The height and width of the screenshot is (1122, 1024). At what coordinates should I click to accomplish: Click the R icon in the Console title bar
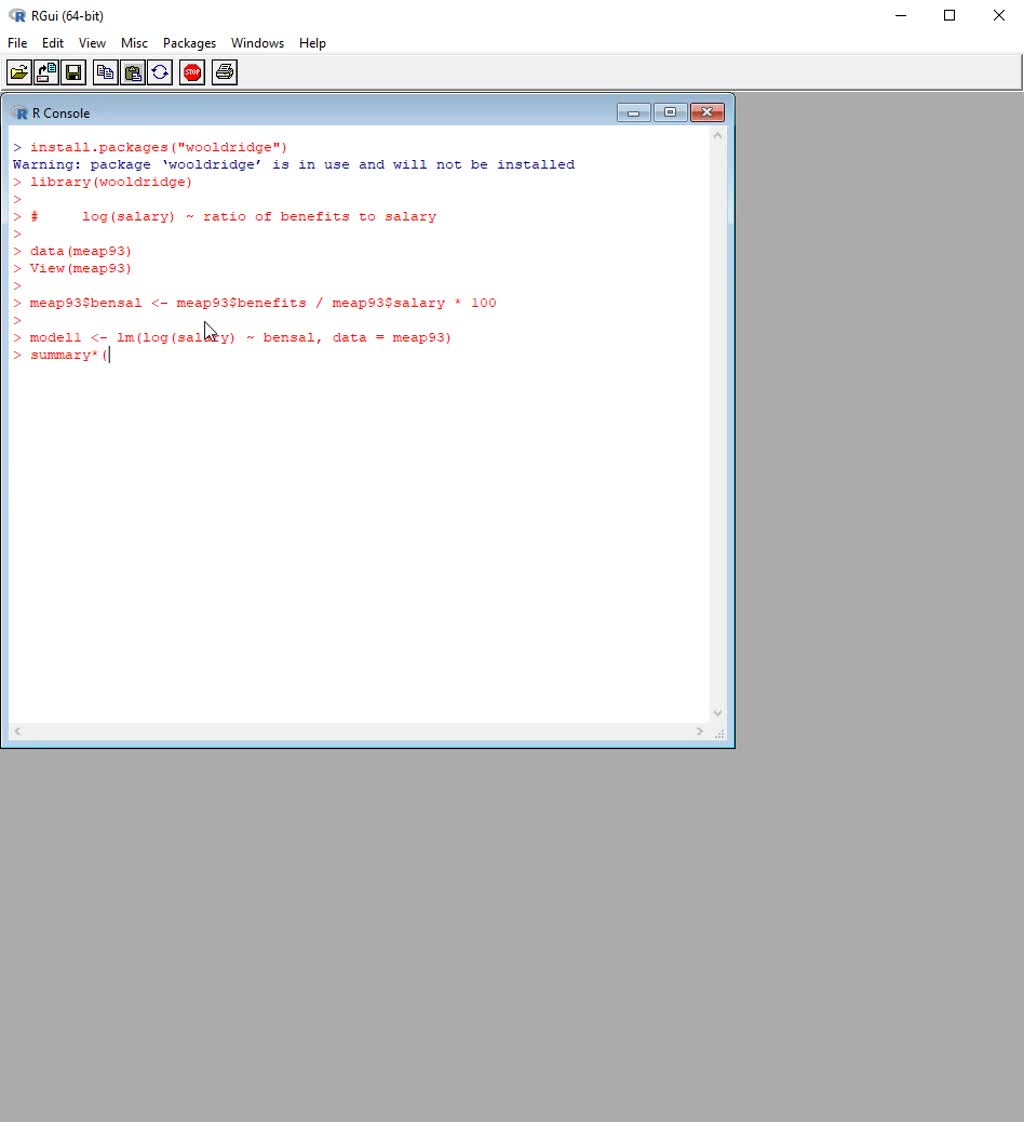tap(19, 112)
